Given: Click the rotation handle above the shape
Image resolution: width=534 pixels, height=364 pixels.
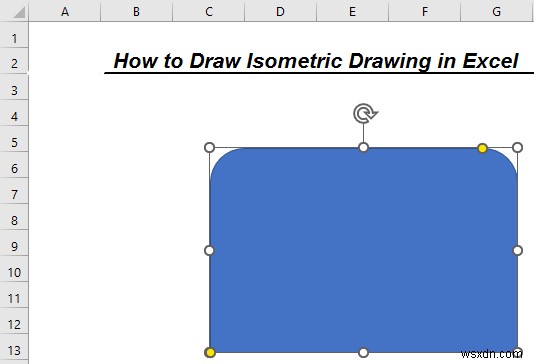Looking at the screenshot, I should pyautogui.click(x=365, y=113).
